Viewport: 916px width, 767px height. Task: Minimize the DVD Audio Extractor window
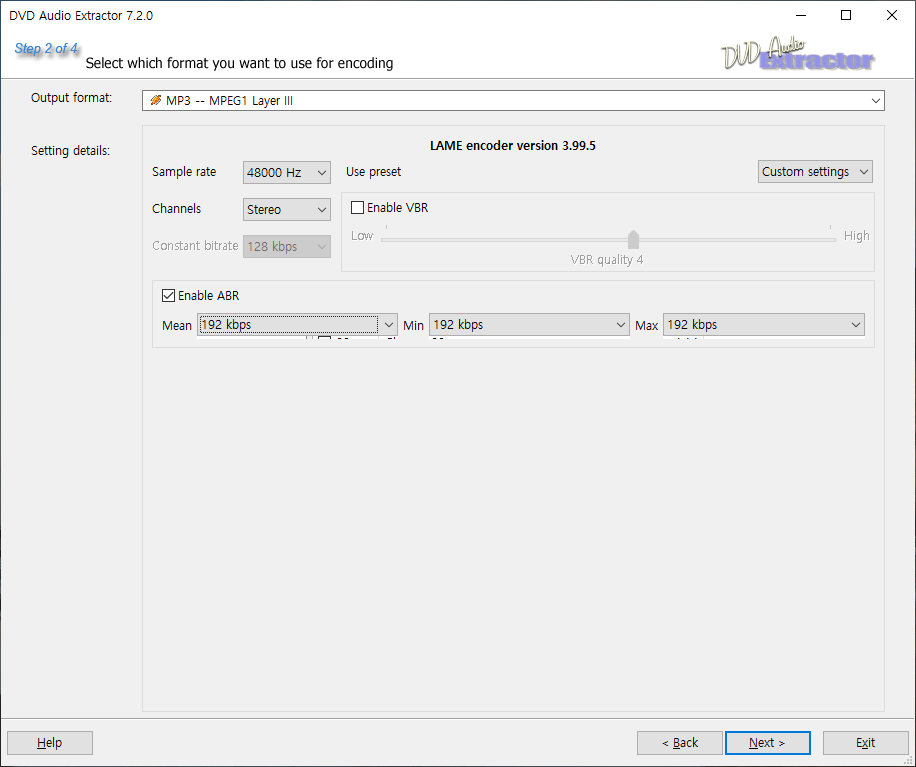(801, 15)
